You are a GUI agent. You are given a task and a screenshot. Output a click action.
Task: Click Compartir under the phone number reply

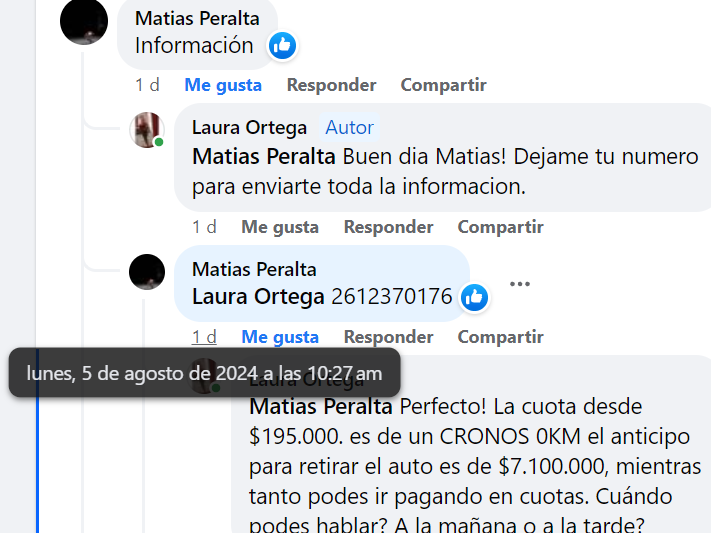coord(501,337)
